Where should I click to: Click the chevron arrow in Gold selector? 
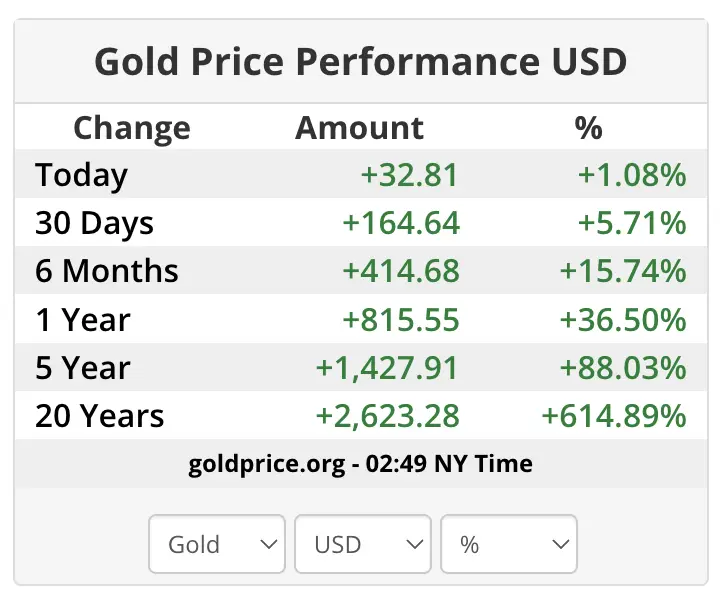269,544
